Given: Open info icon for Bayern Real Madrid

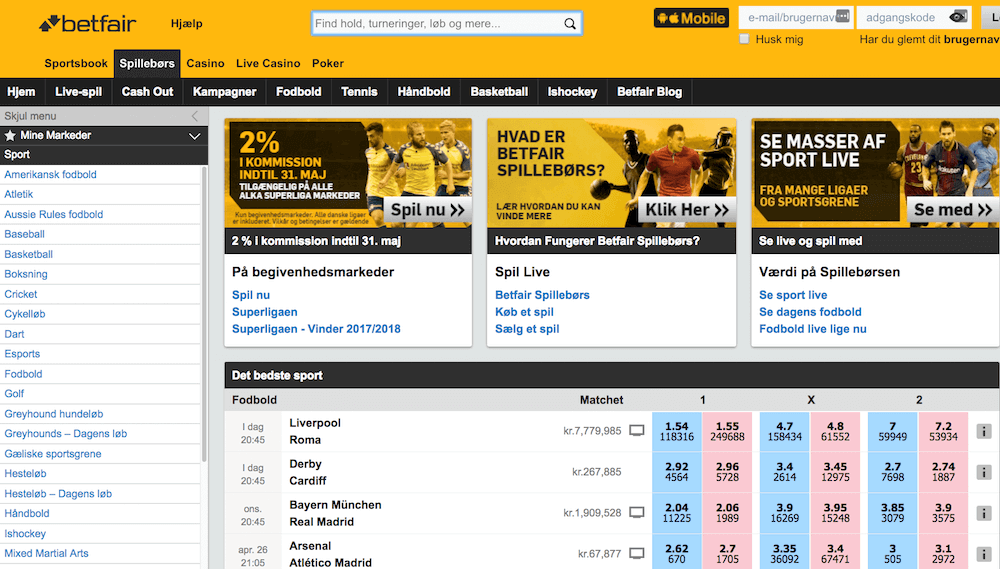Looking at the screenshot, I should (x=984, y=513).
